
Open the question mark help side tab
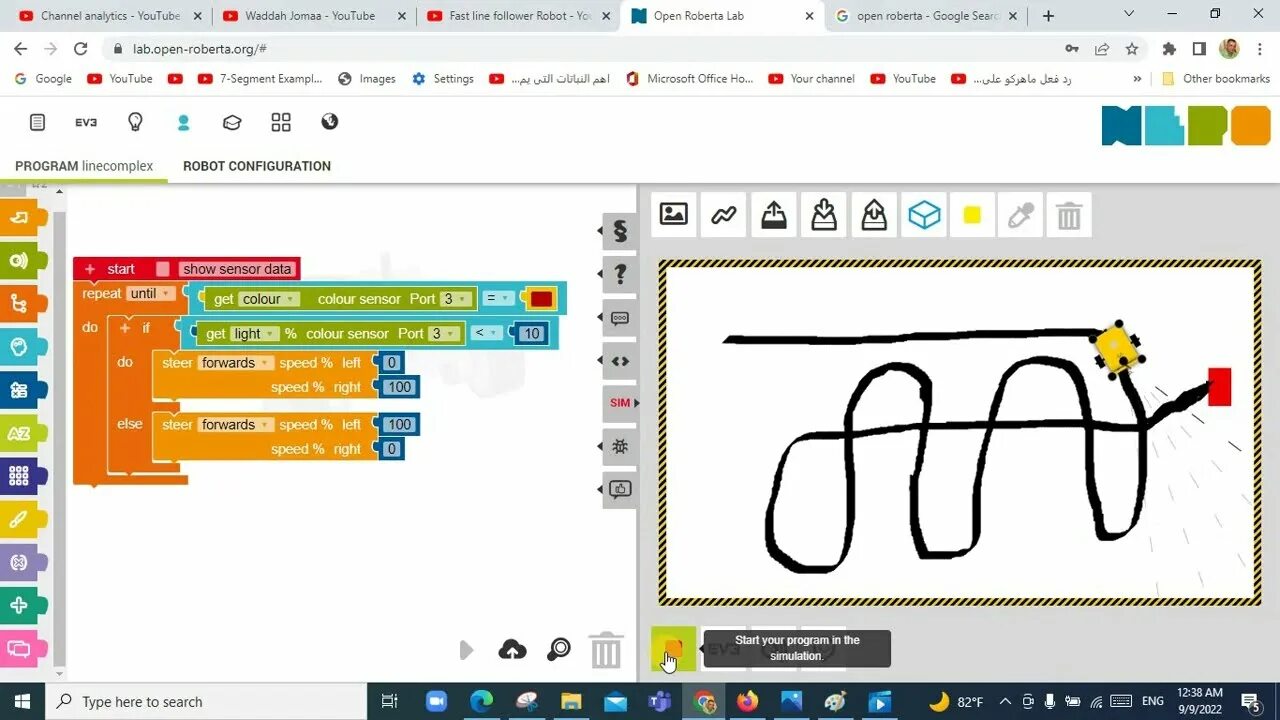point(620,274)
